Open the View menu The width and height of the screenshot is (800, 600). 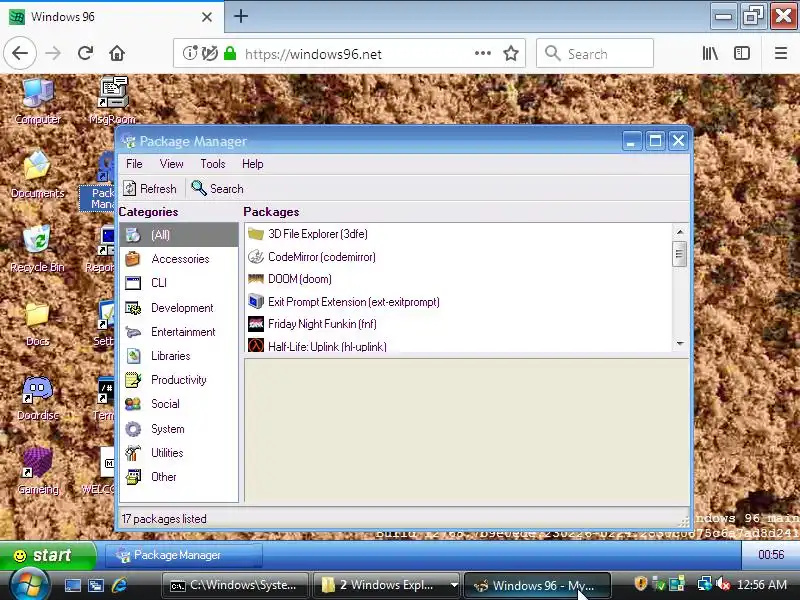pos(171,164)
